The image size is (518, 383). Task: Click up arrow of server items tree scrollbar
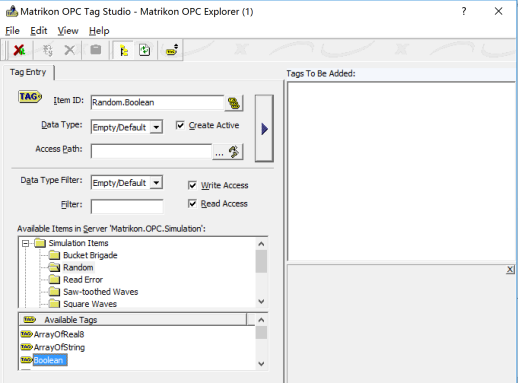coord(261,244)
